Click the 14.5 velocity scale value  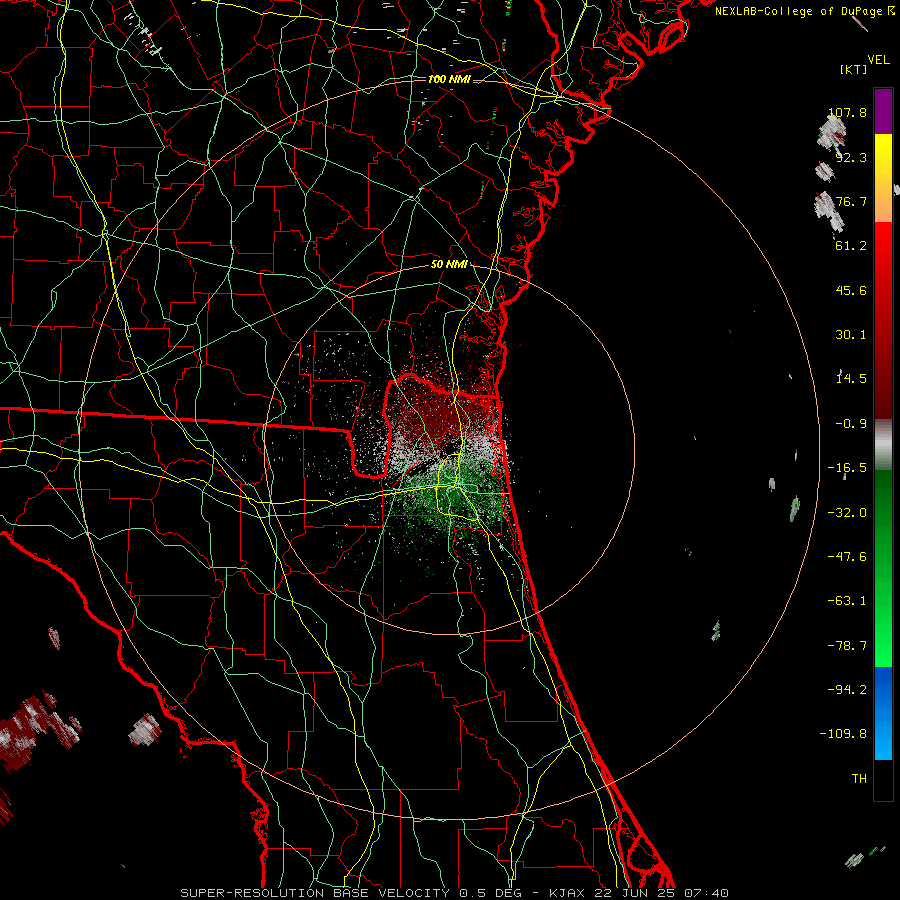pyautogui.click(x=851, y=379)
